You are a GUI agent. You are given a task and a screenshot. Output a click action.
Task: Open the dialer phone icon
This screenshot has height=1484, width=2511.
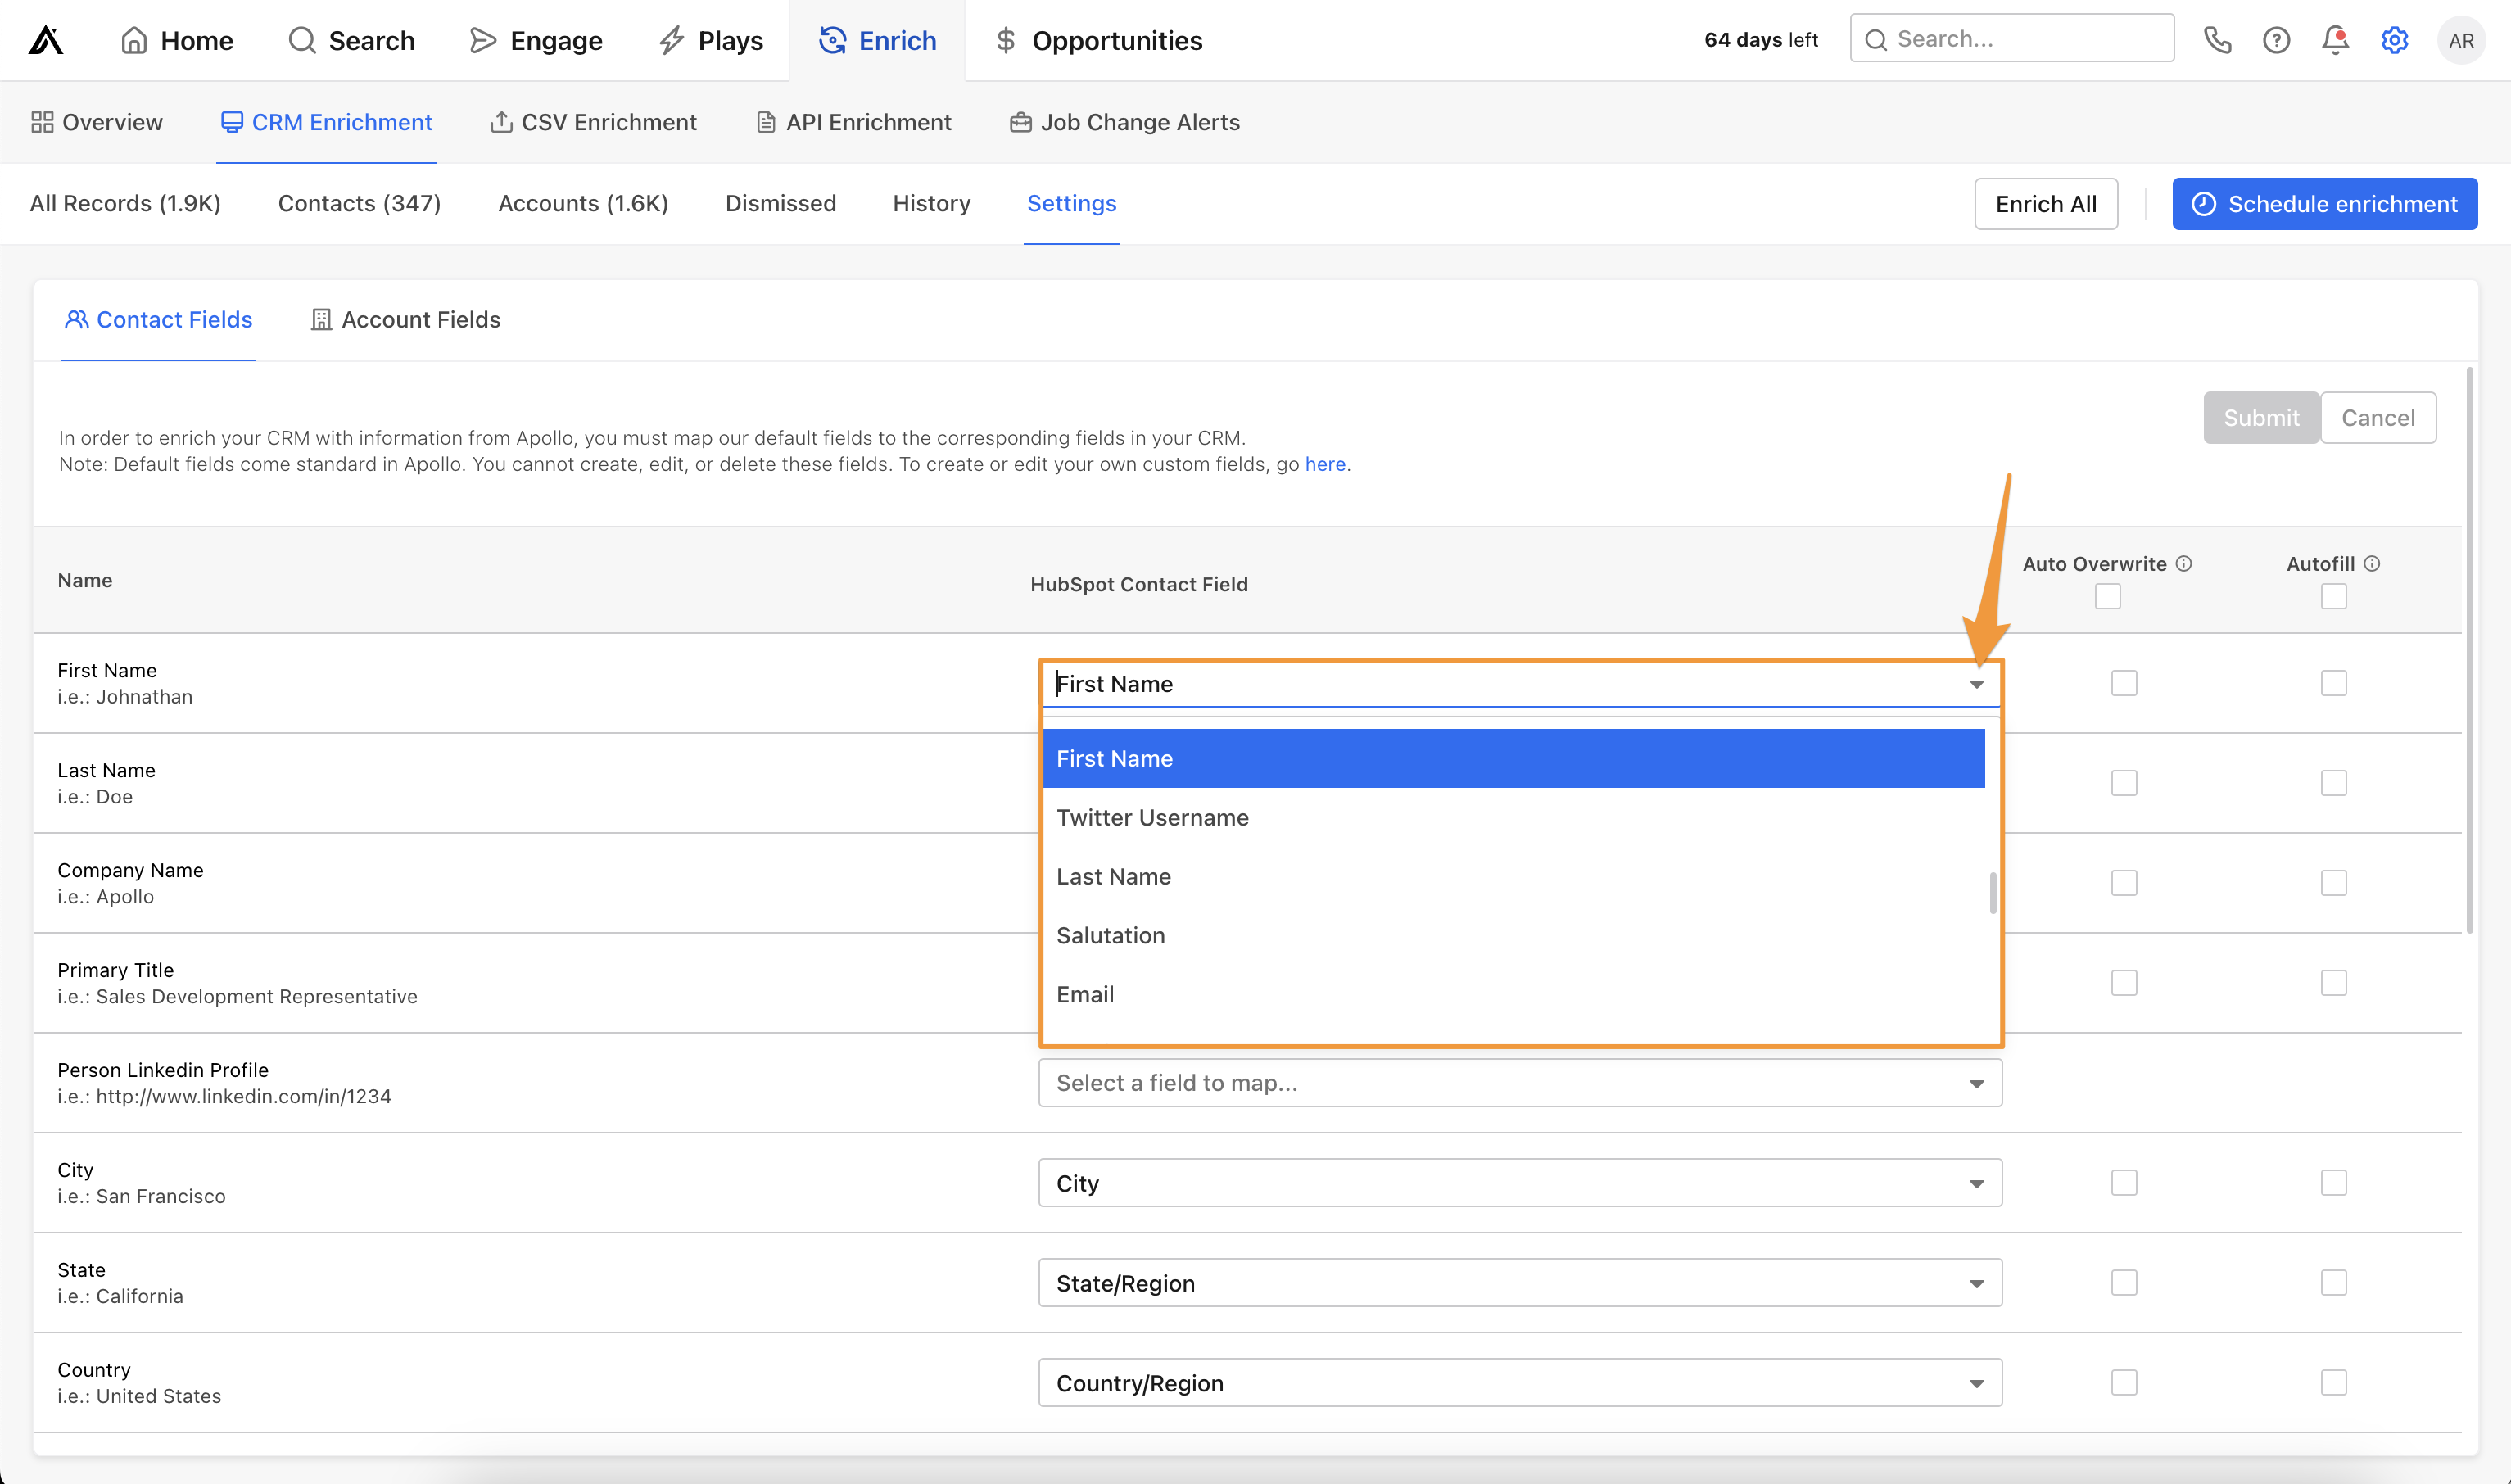click(x=2217, y=40)
